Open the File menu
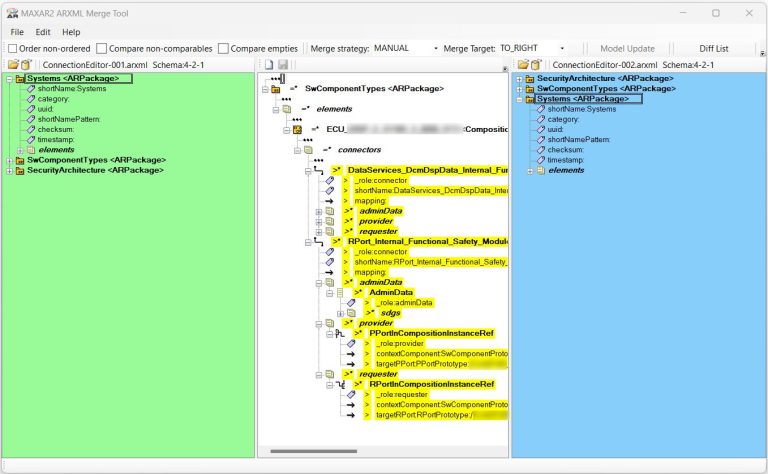The image size is (768, 474). [17, 32]
